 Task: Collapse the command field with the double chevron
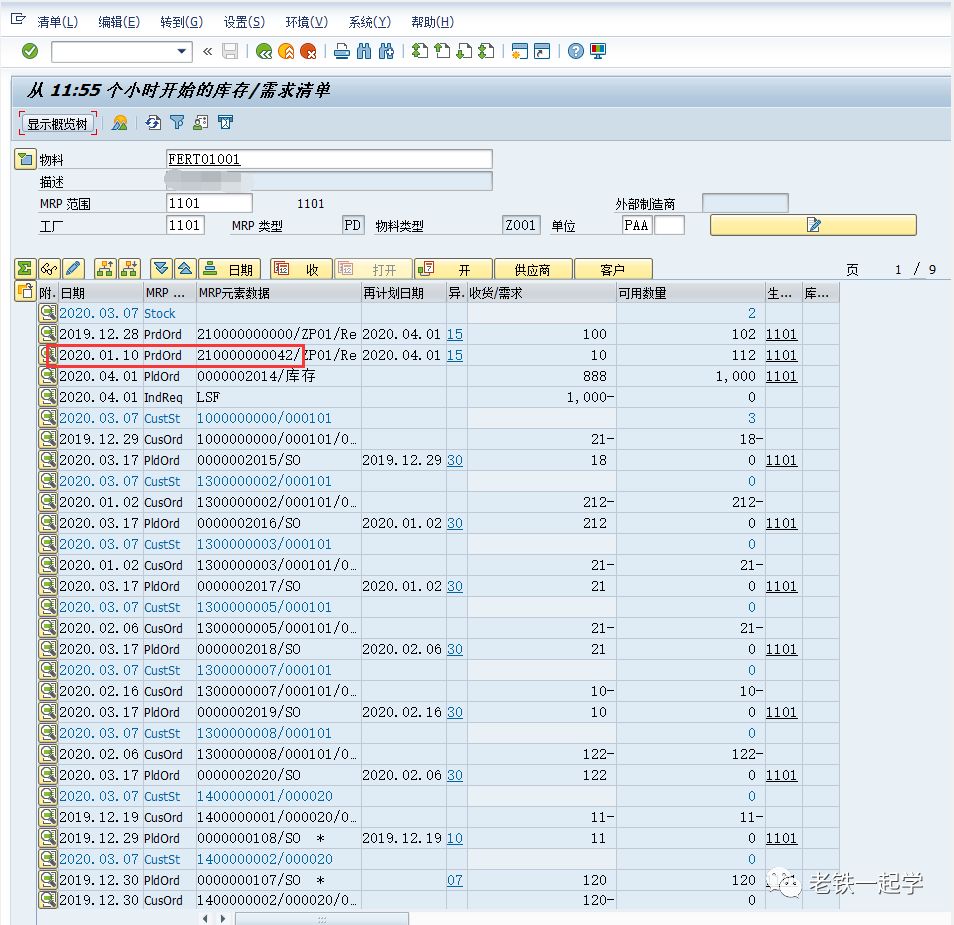207,52
